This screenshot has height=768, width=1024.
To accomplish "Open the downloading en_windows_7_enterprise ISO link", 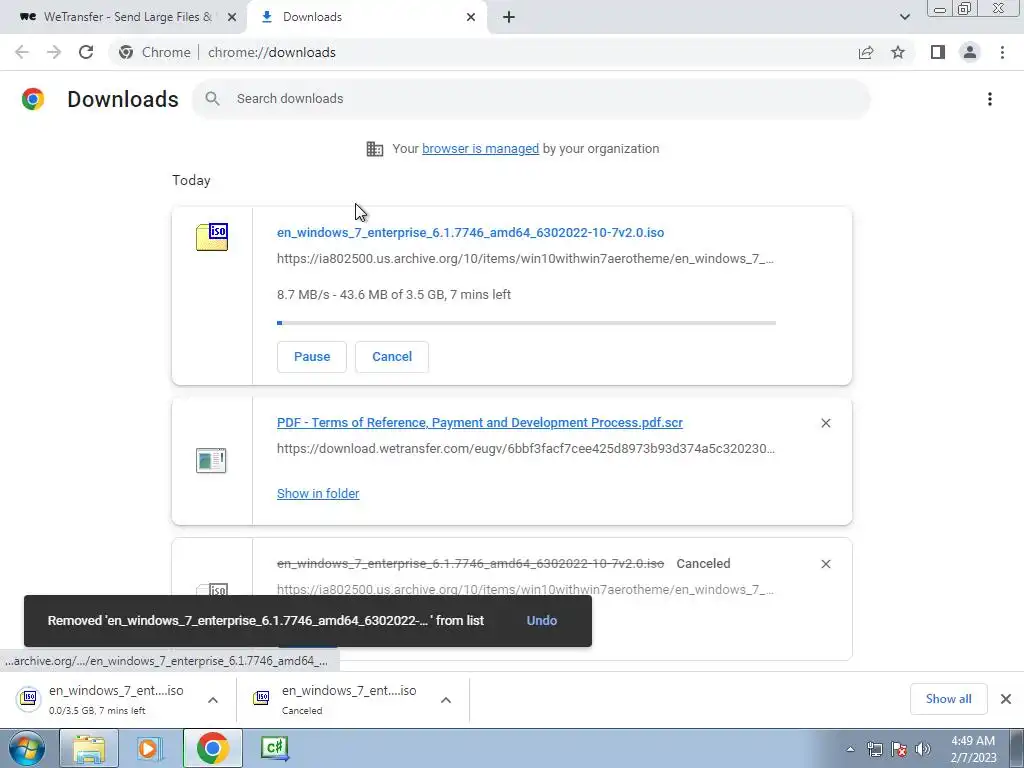I will pos(470,232).
